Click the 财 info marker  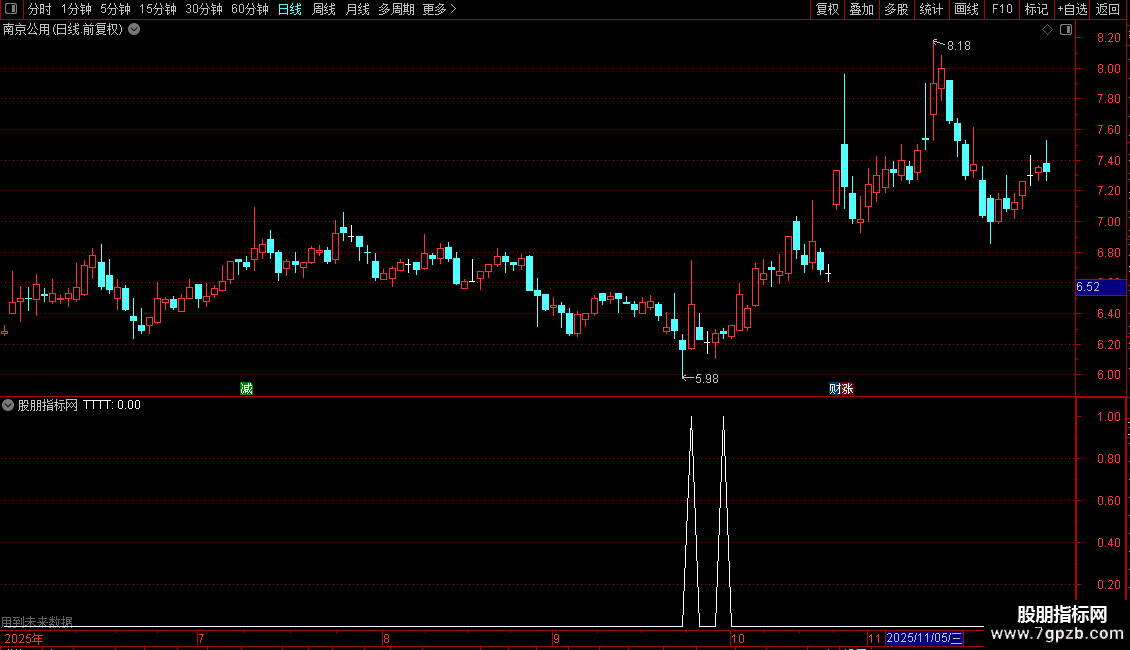pyautogui.click(x=835, y=389)
